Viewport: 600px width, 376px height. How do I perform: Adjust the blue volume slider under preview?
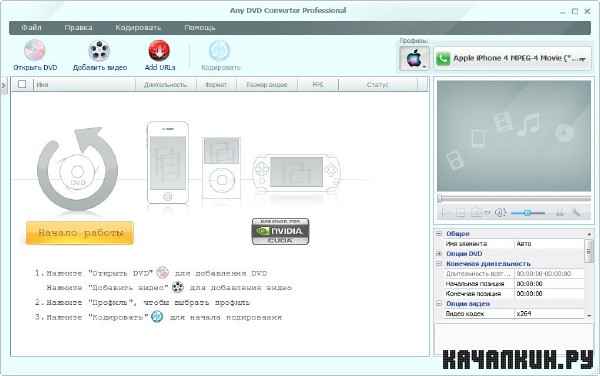528,213
